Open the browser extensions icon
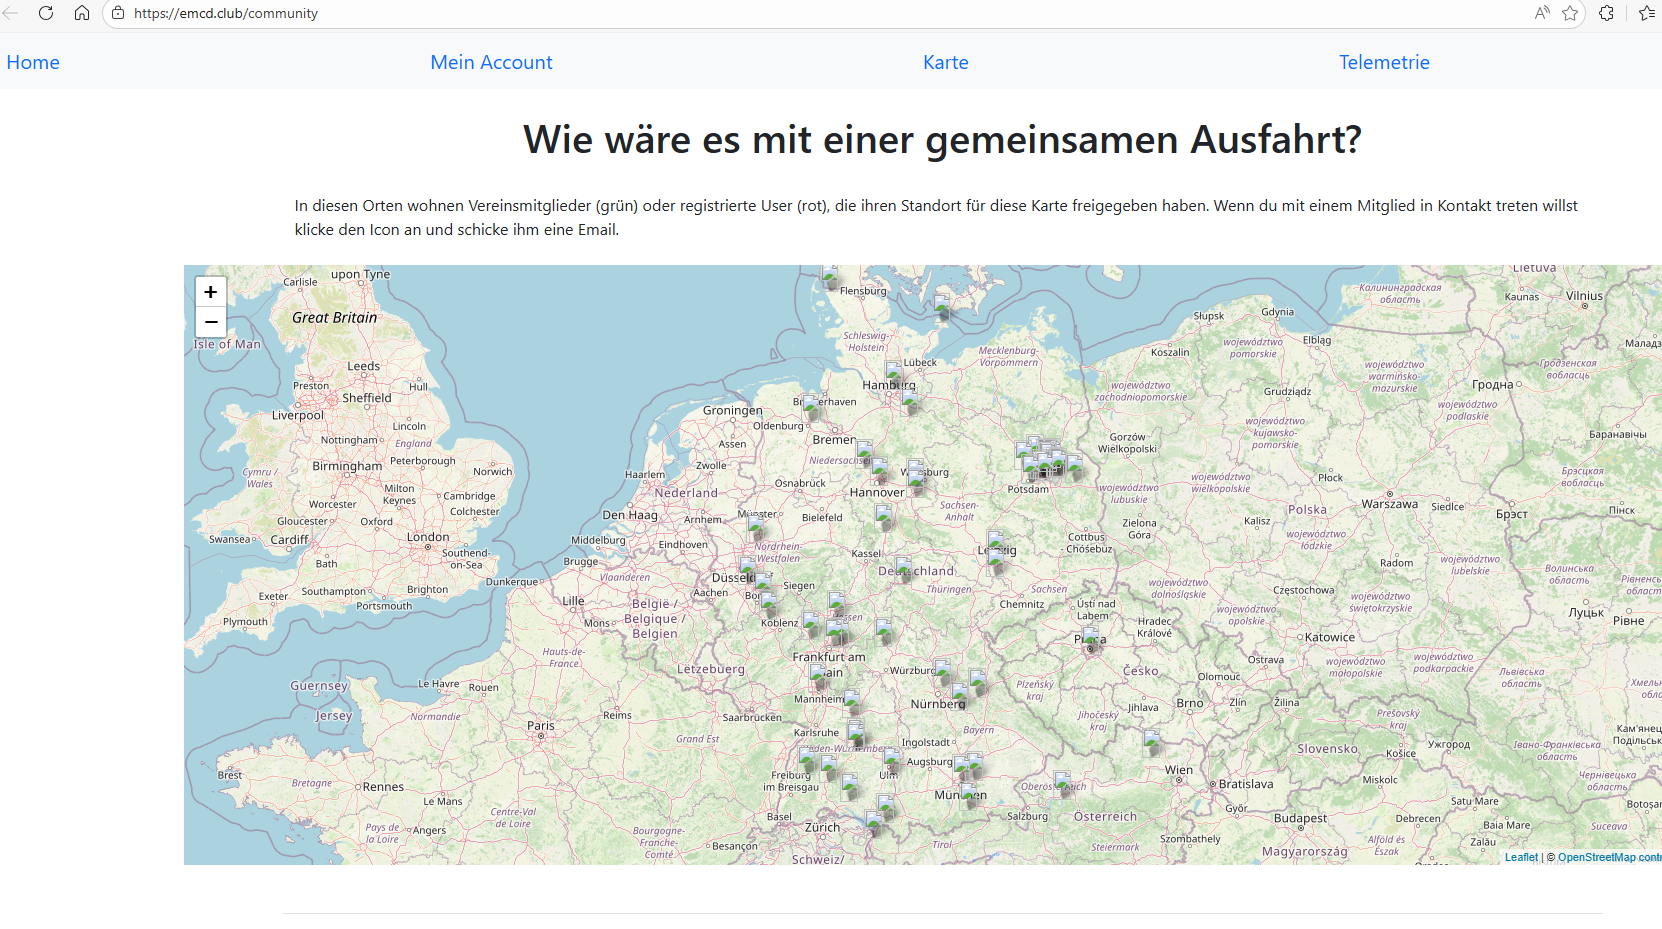The width and height of the screenshot is (1662, 929). tap(1606, 13)
